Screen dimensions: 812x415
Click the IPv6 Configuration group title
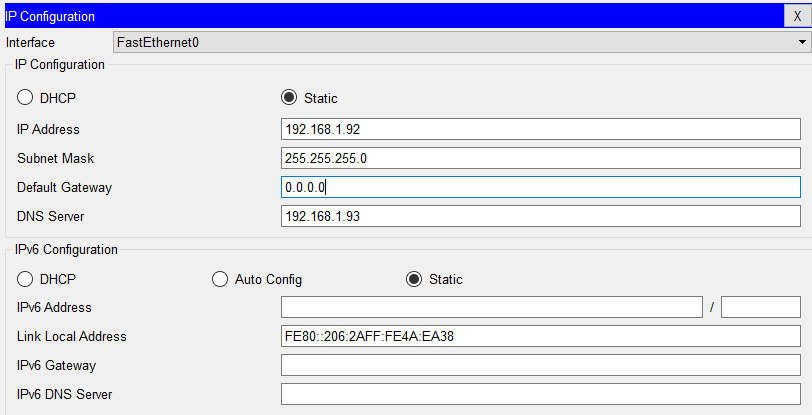[x=66, y=250]
